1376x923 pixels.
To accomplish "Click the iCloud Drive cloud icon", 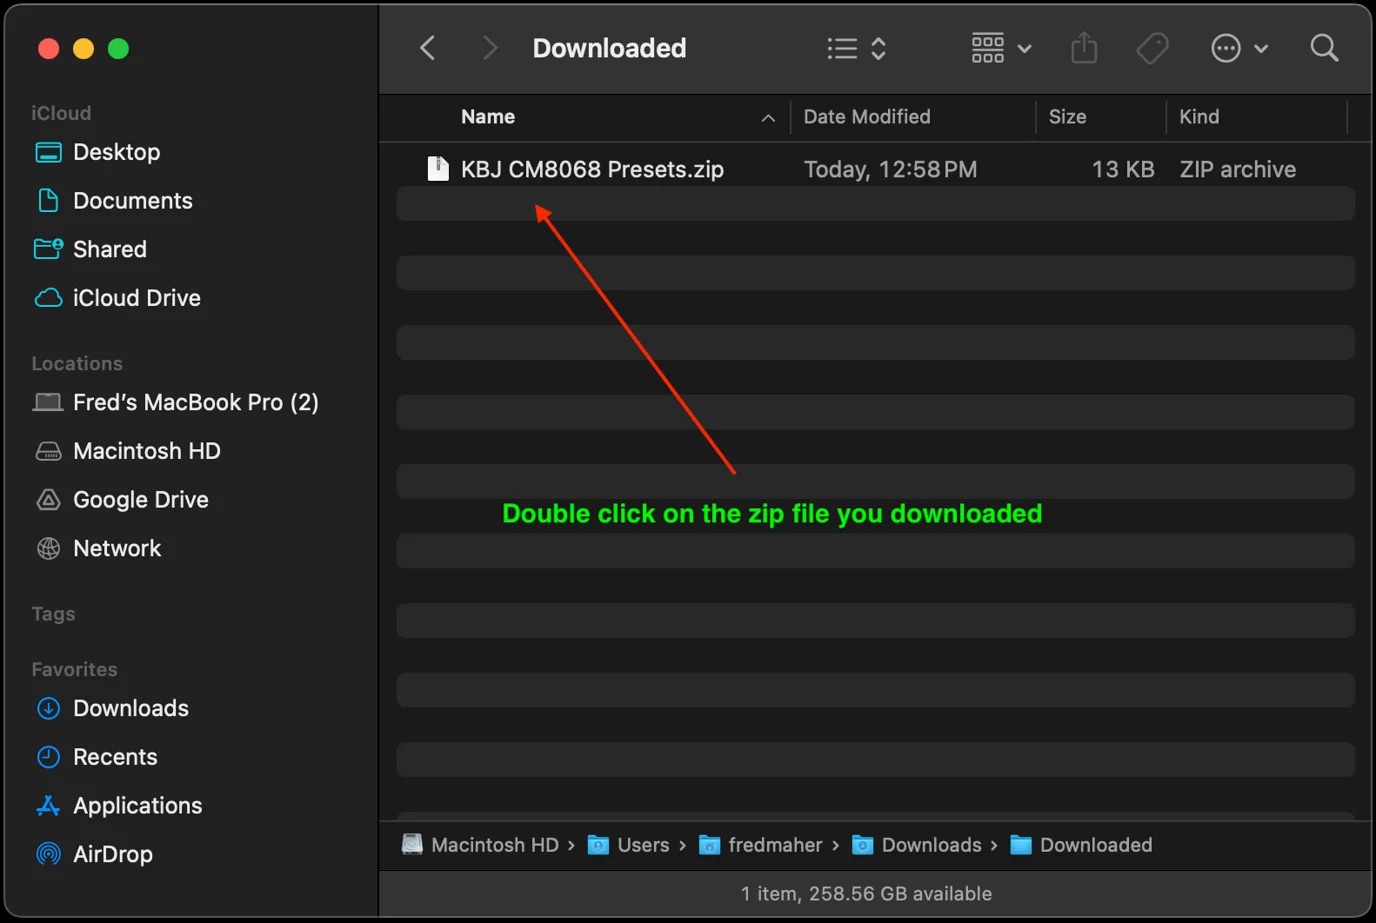I will click(48, 298).
